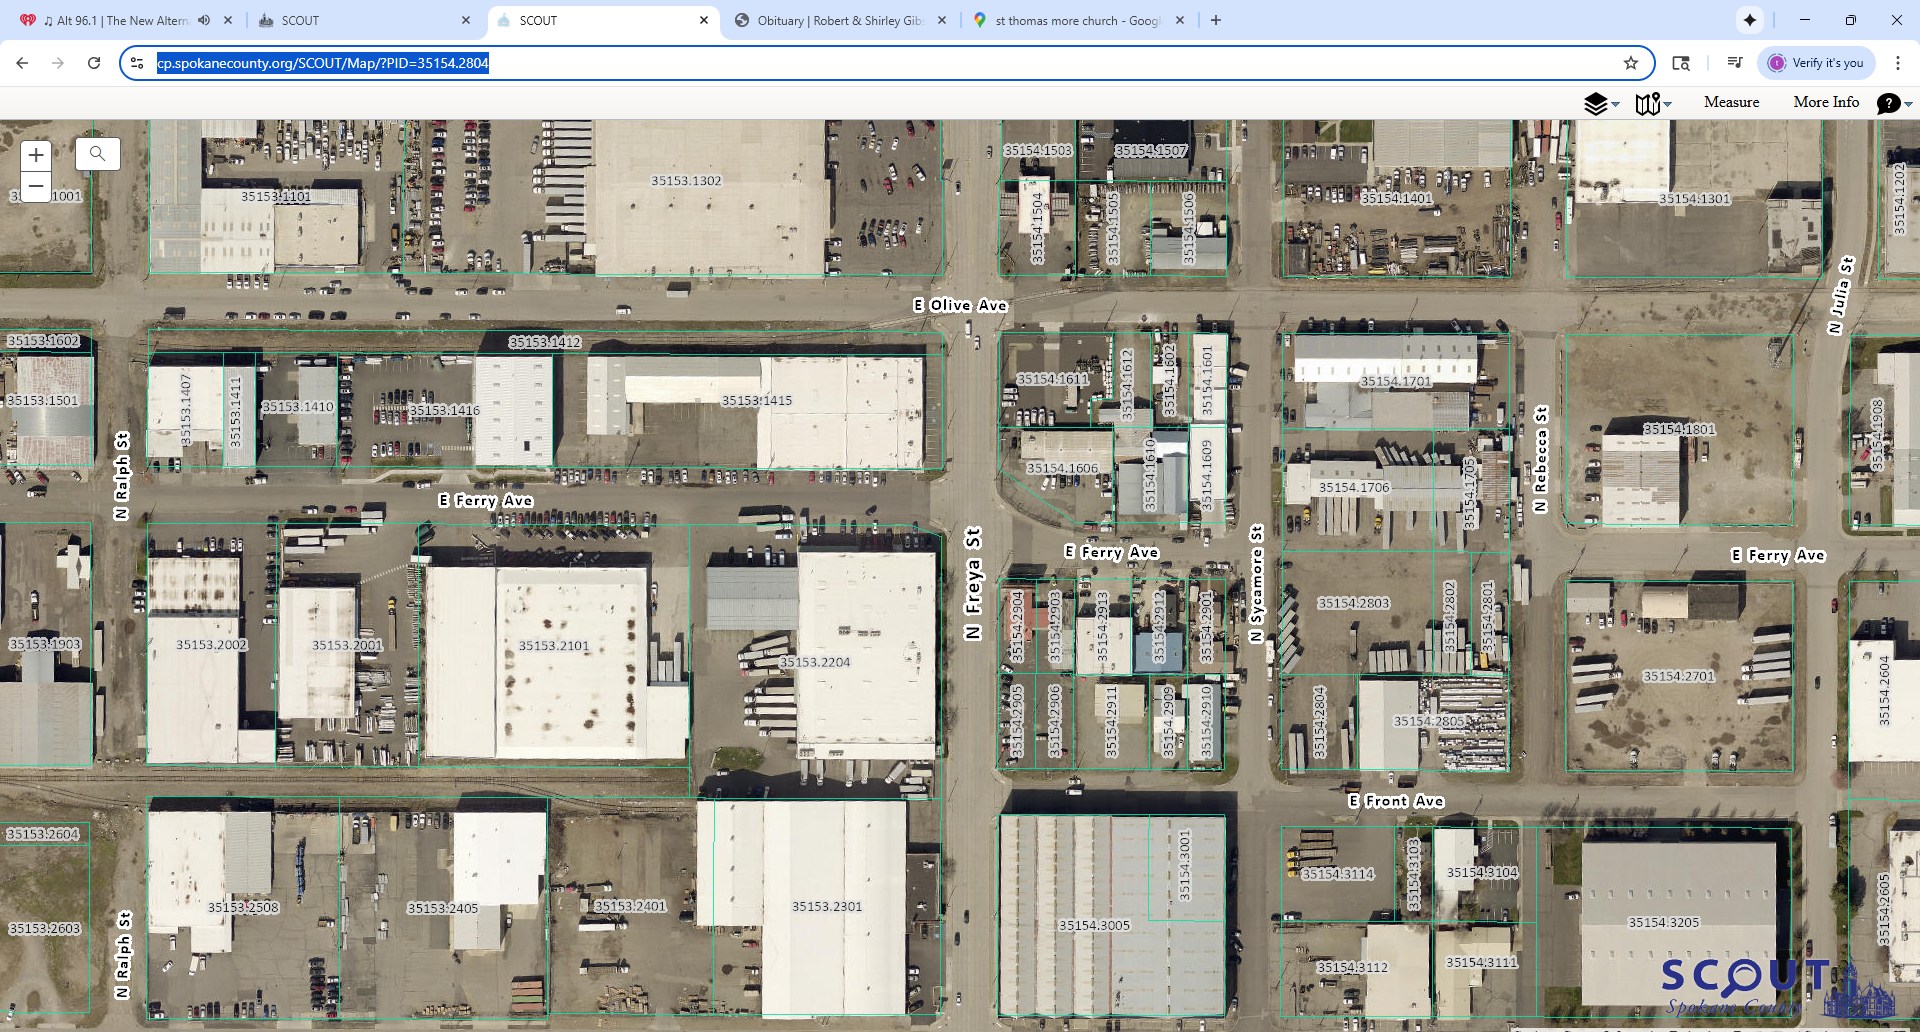Select parcel 35153.2508 on the map
This screenshot has width=1920, height=1032.
pyautogui.click(x=243, y=907)
